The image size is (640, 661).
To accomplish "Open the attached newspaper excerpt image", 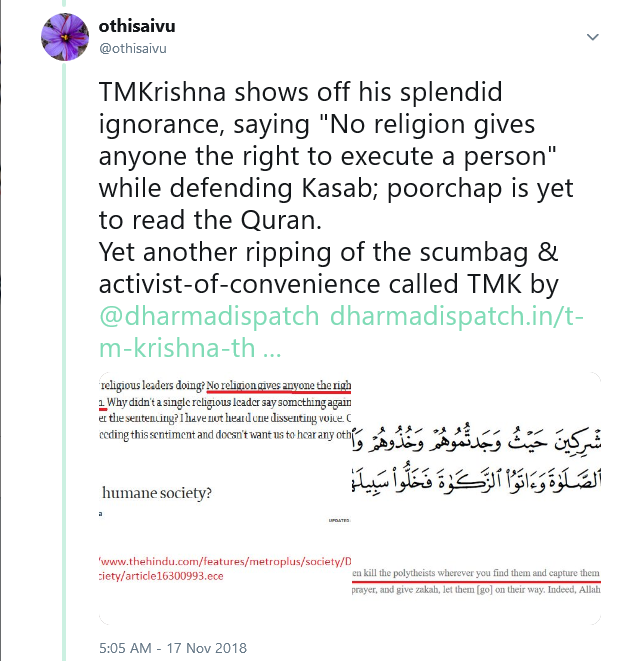I will pyautogui.click(x=225, y=498).
